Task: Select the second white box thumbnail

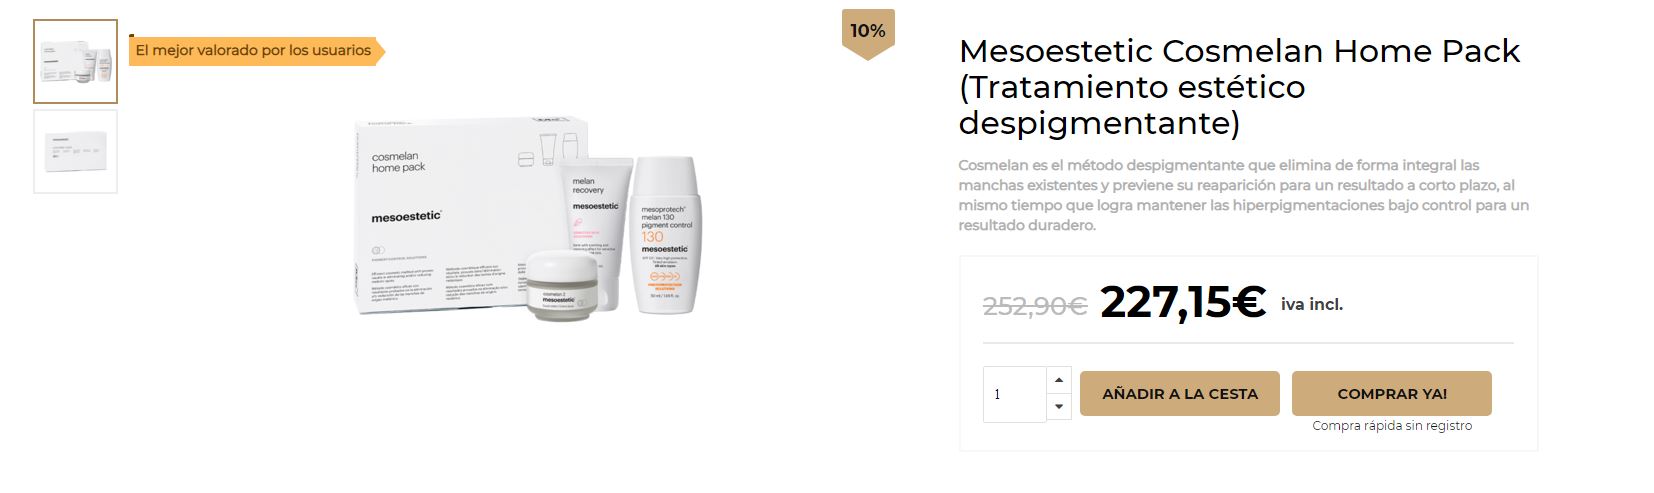Action: (x=75, y=151)
